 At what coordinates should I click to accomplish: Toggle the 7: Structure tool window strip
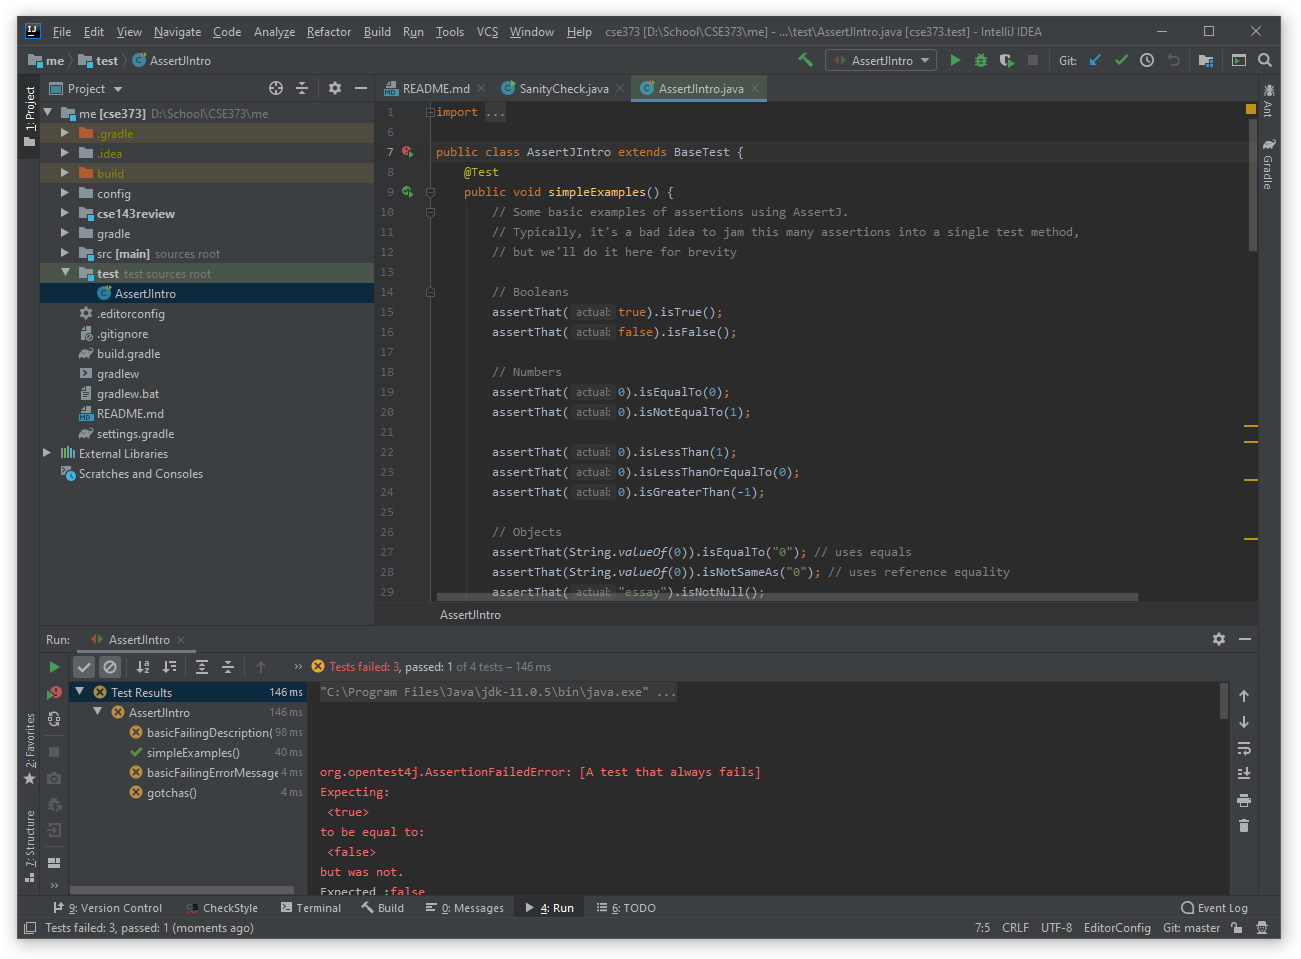click(30, 846)
